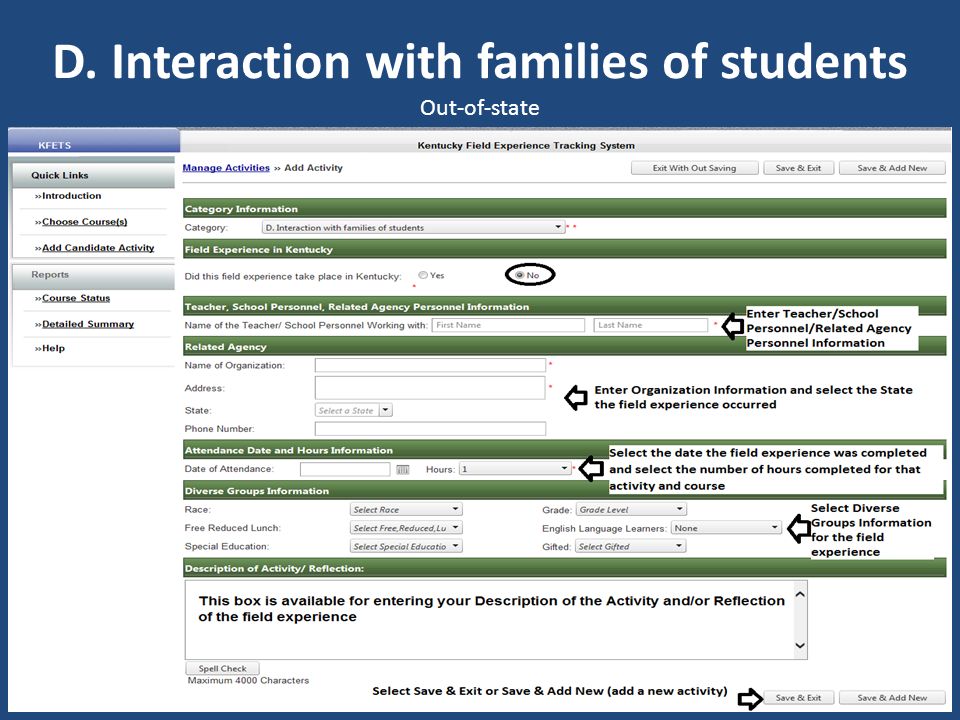Screen dimensions: 960x720
Task: Open the Select Race dropdown
Action: point(406,509)
